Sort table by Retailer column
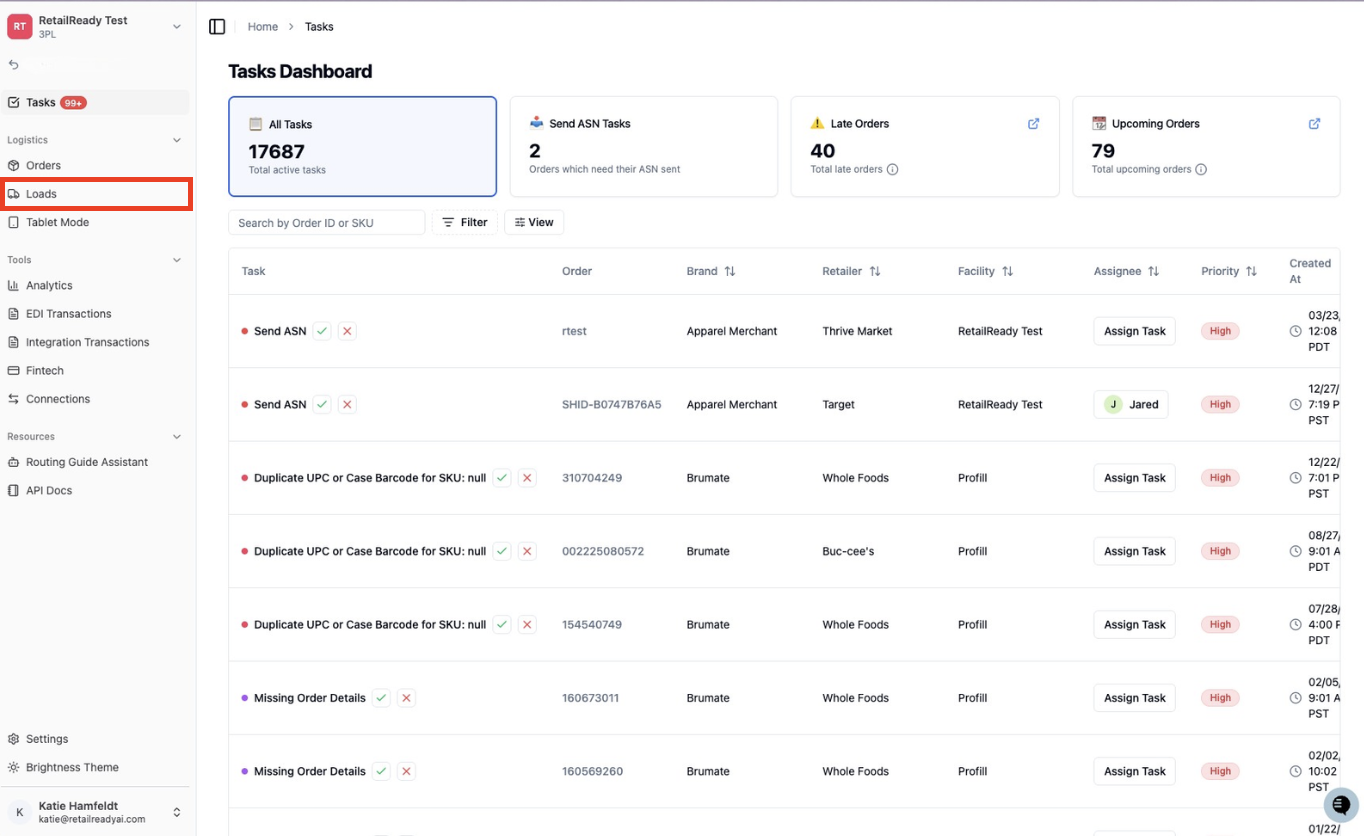 852,271
